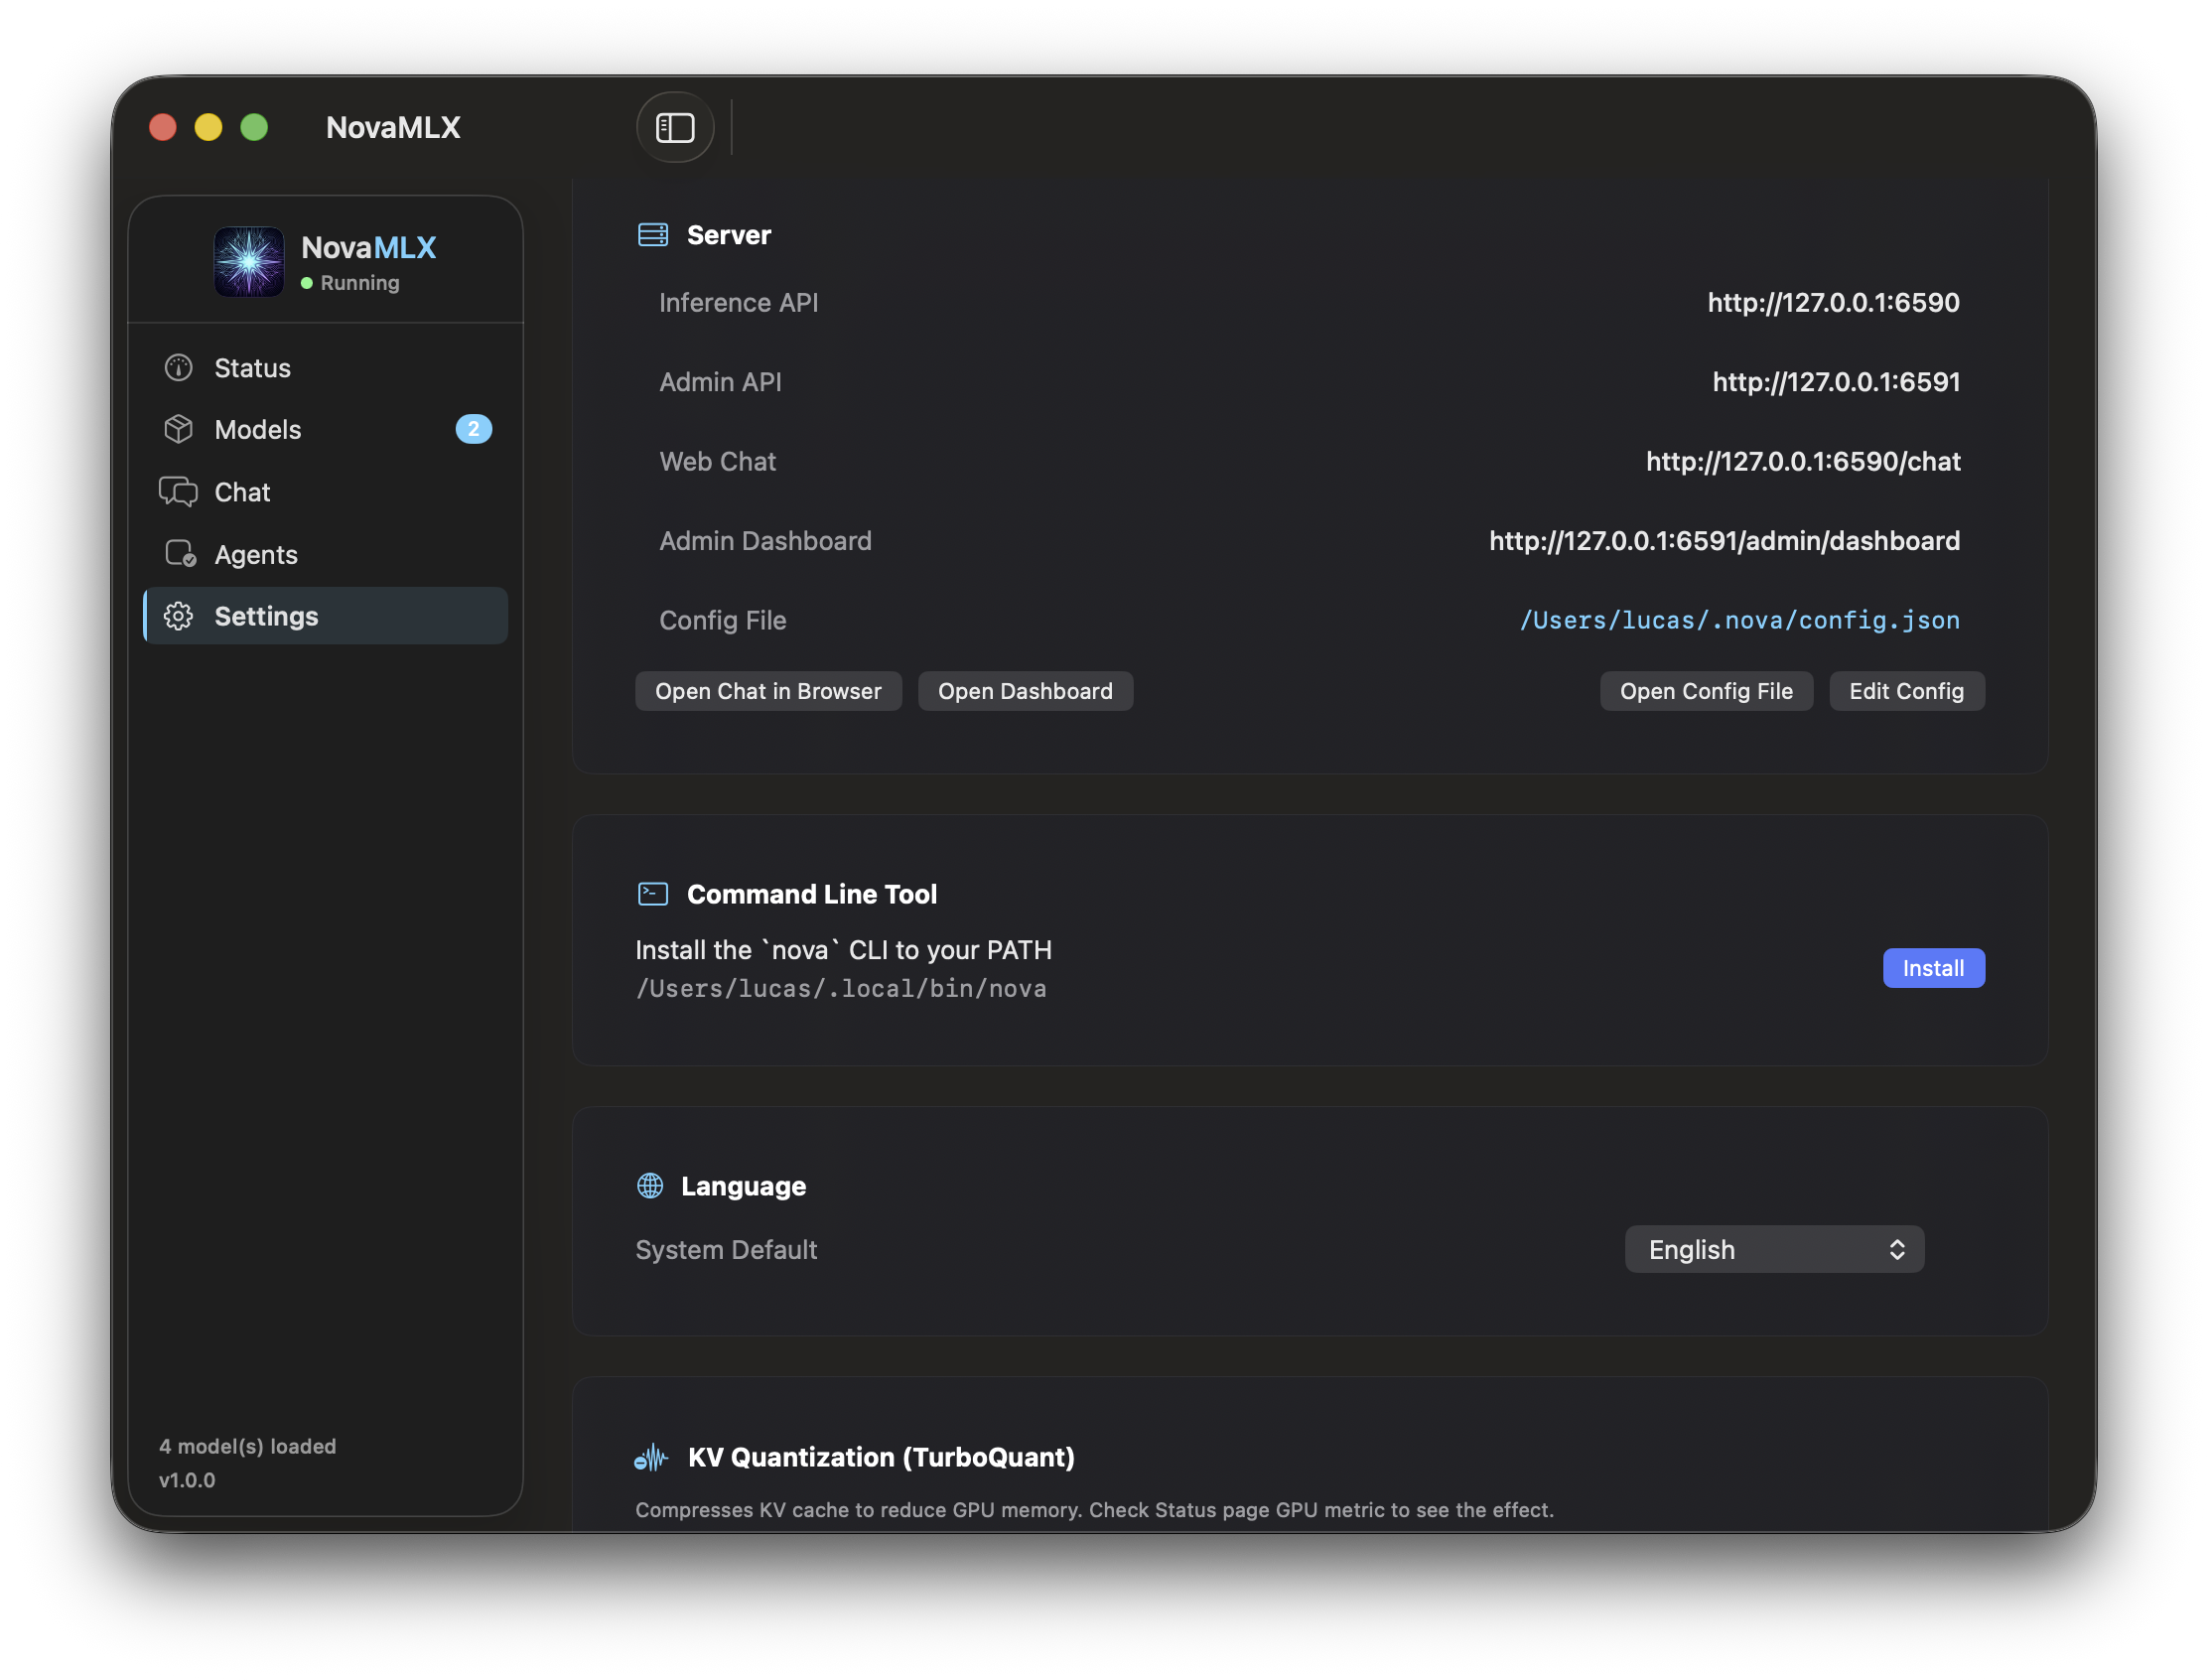
Task: Click the KV Quantization waveform icon
Action: (651, 1458)
